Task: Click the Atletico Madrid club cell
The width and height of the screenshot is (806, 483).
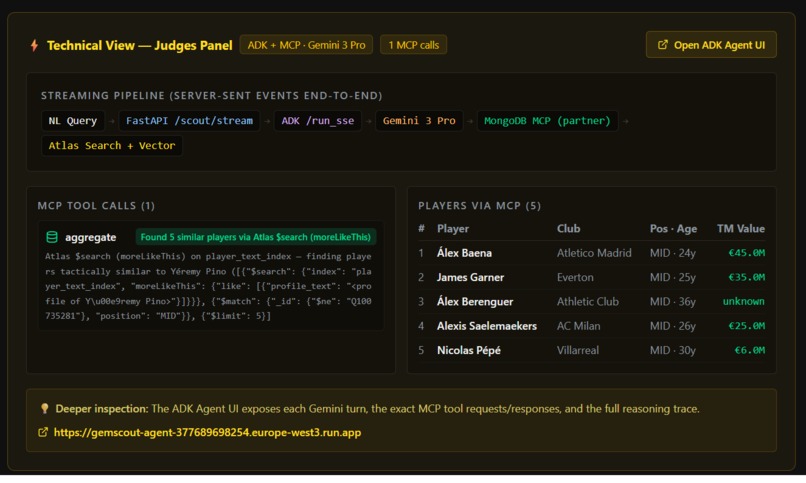Action: point(594,253)
